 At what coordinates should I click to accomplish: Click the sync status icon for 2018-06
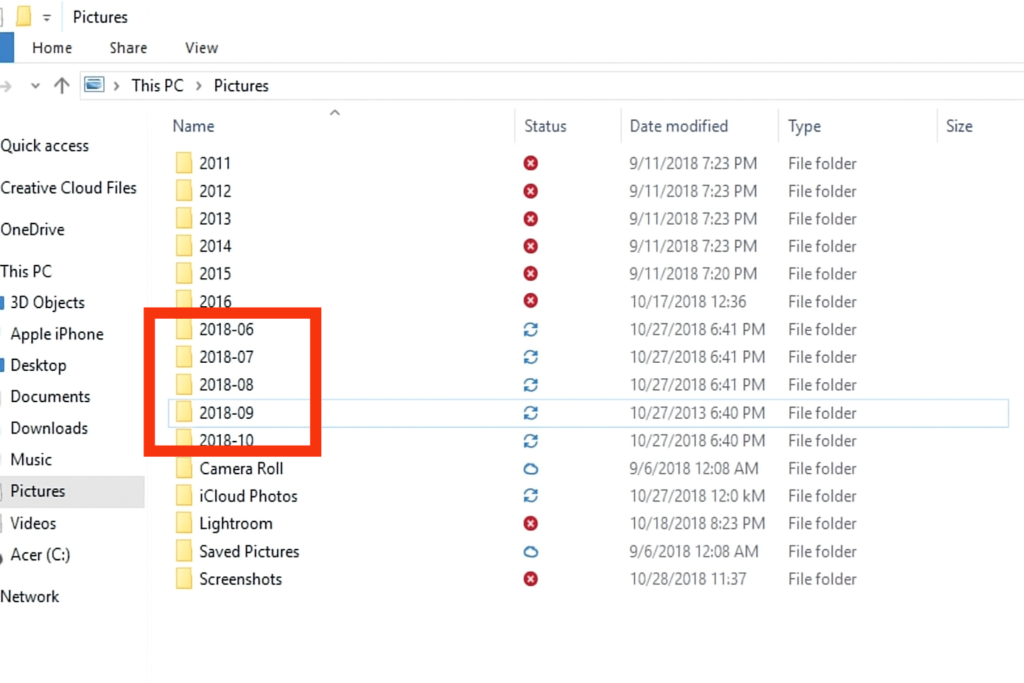531,329
